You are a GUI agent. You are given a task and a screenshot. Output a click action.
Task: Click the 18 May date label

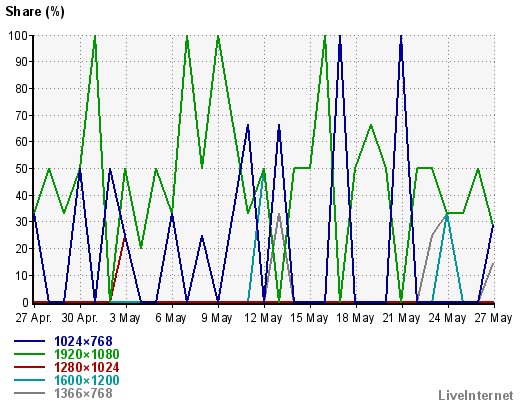click(x=355, y=318)
